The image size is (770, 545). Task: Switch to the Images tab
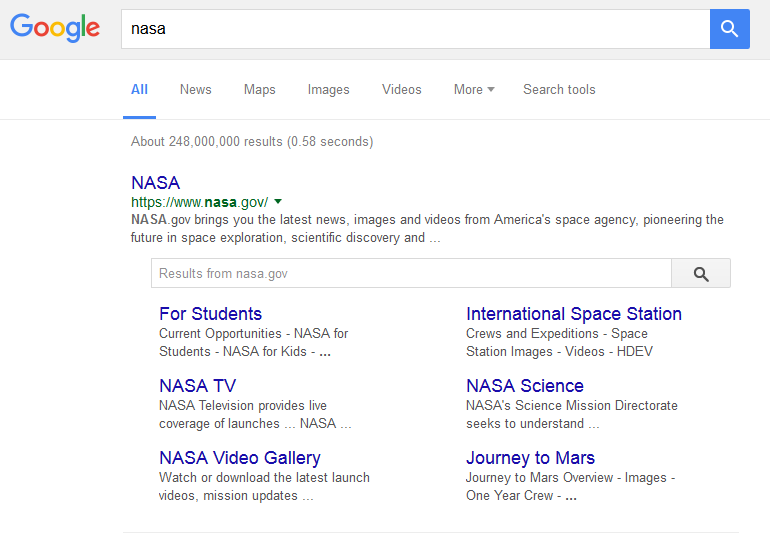pos(328,89)
